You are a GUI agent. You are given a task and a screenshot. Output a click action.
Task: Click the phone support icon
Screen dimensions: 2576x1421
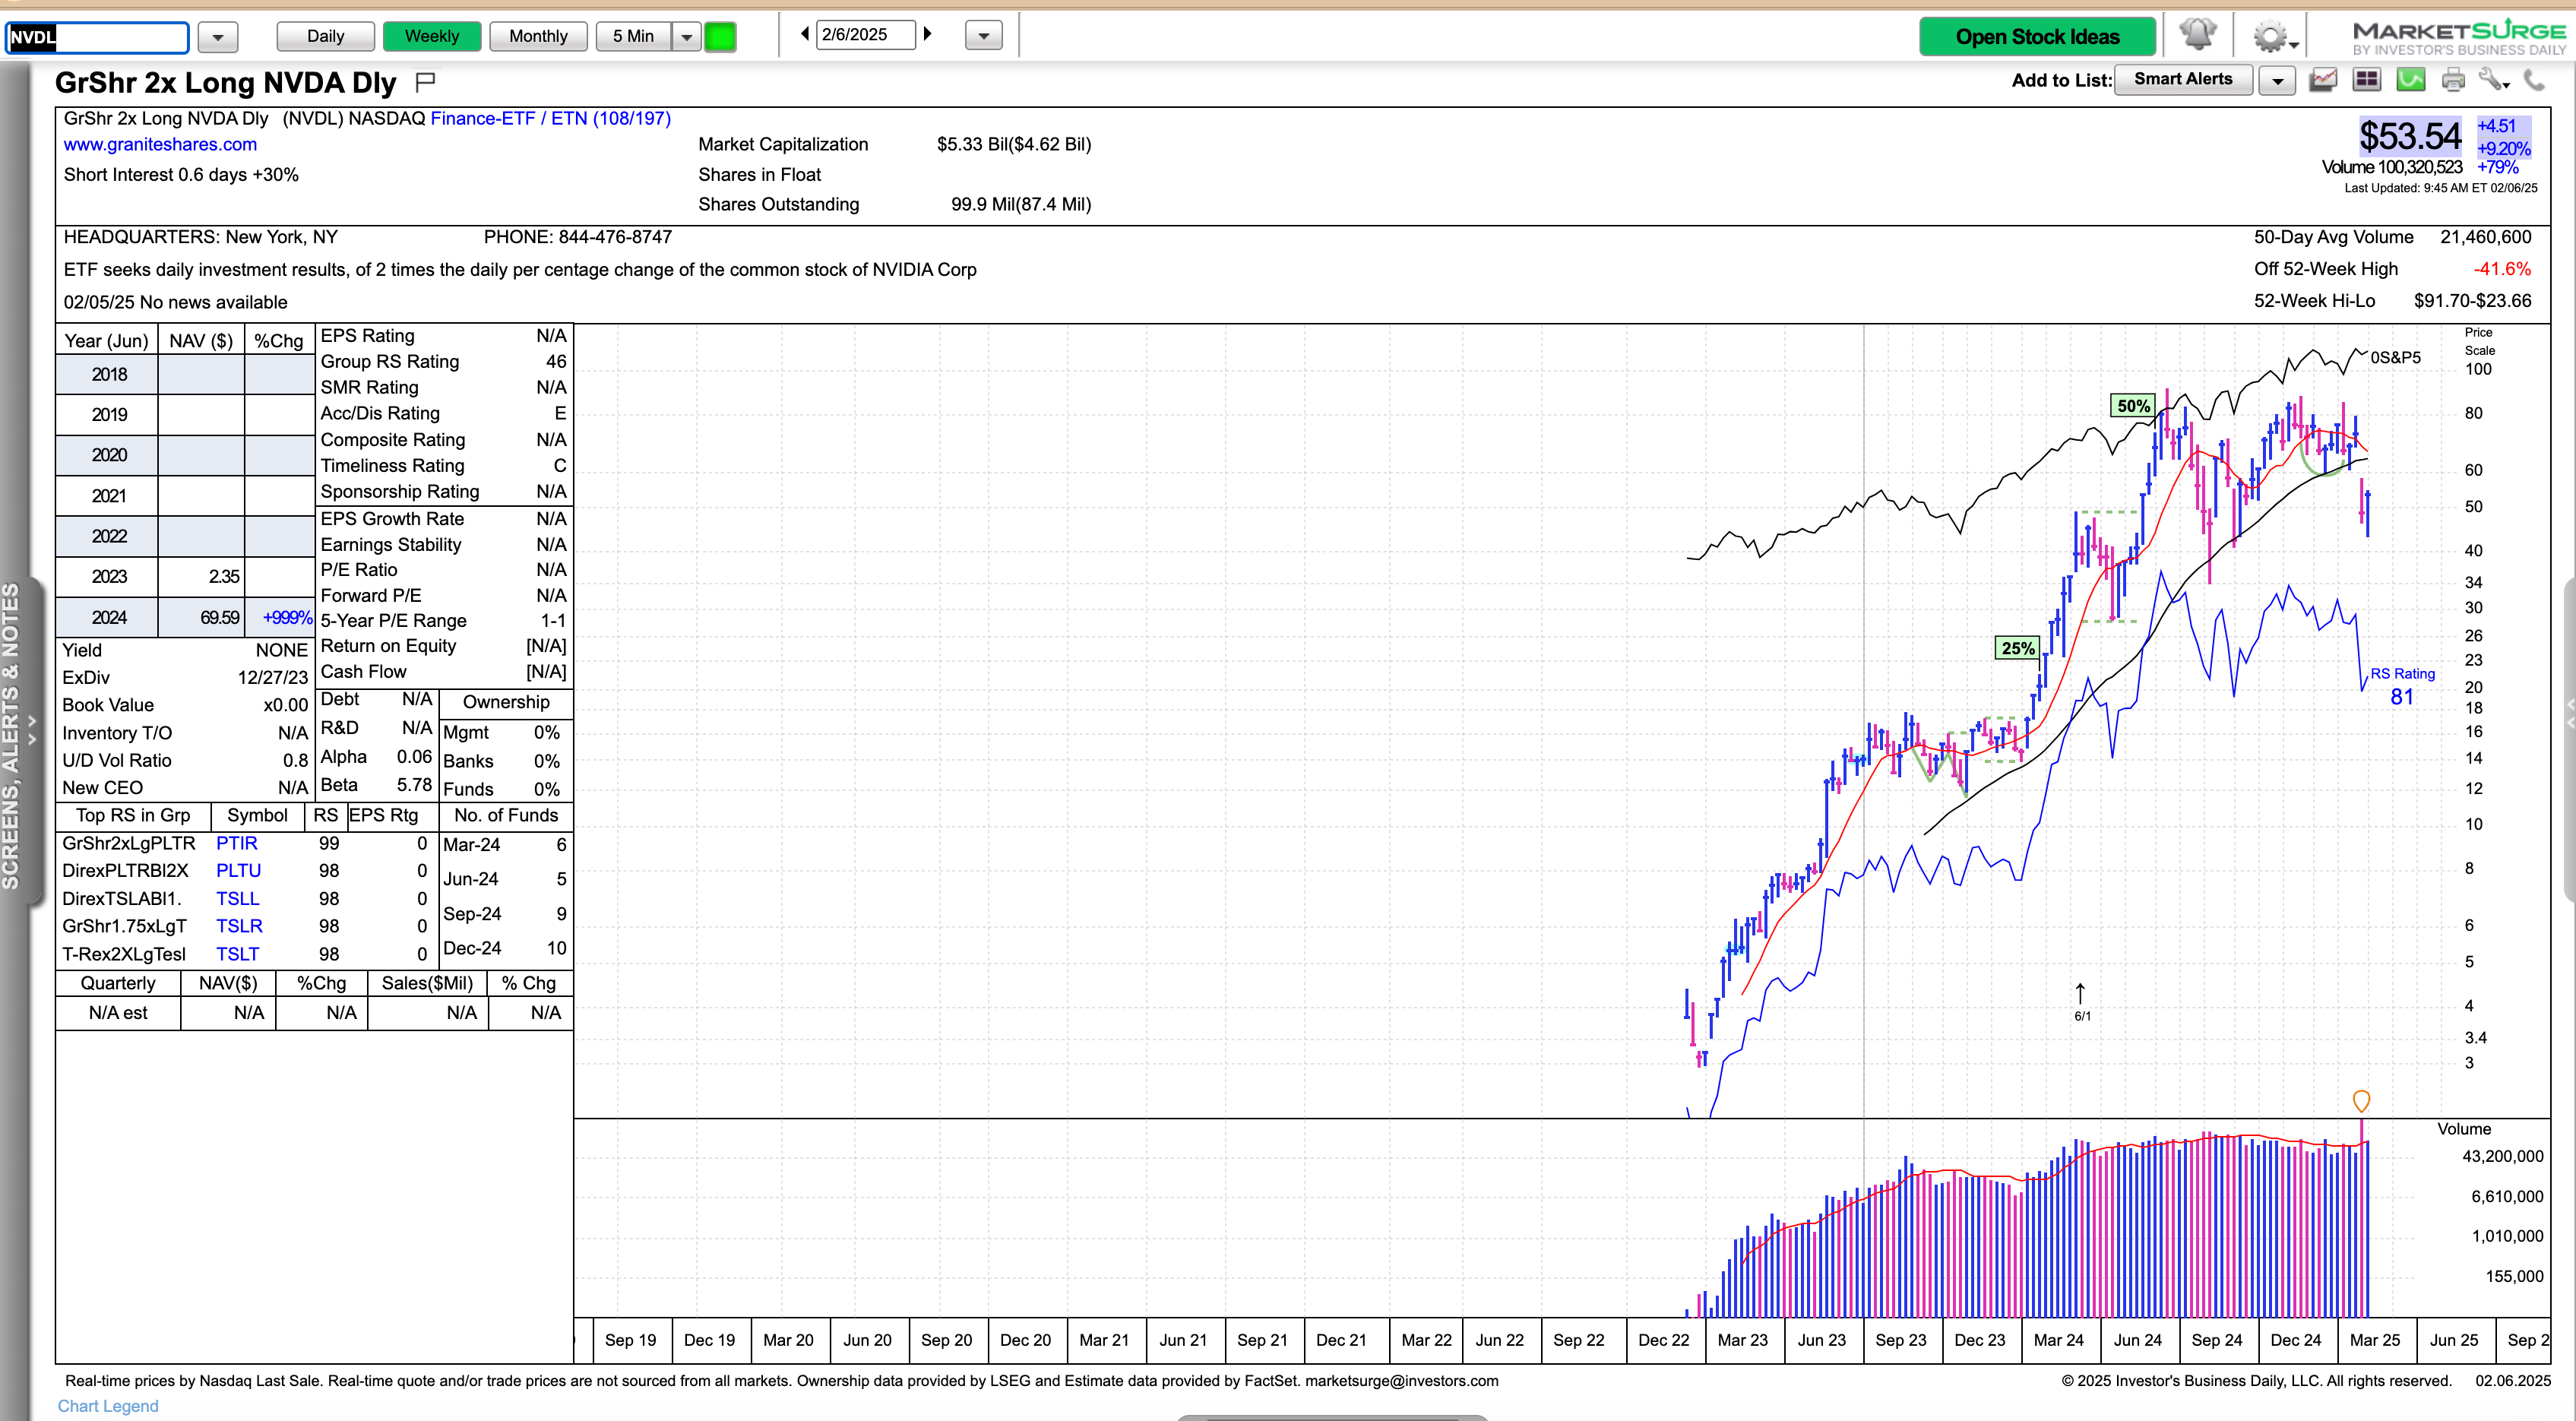click(2534, 80)
